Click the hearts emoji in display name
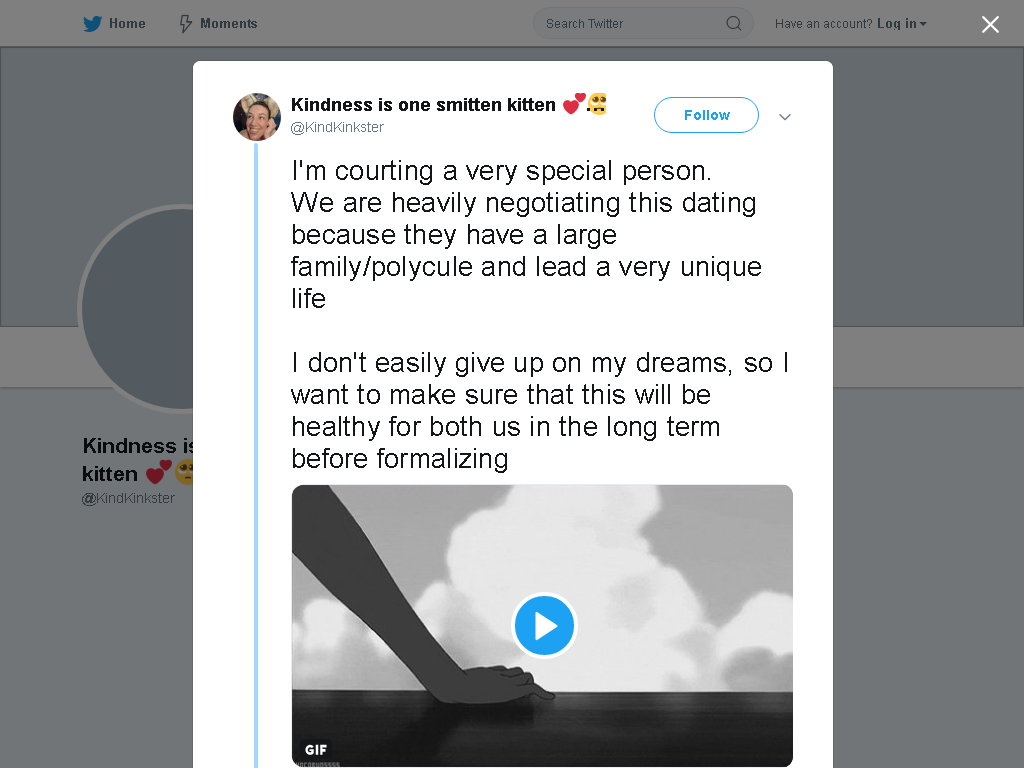Image resolution: width=1024 pixels, height=768 pixels. pos(574,104)
